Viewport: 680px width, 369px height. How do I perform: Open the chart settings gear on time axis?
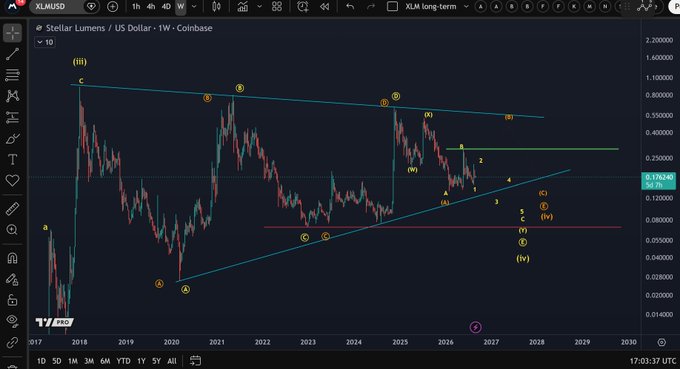click(x=661, y=342)
